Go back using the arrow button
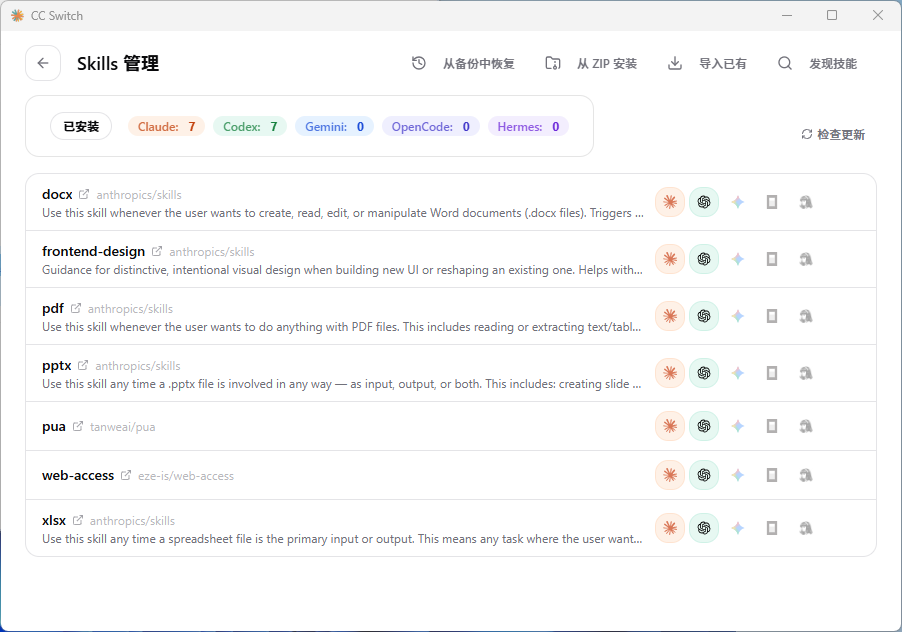The width and height of the screenshot is (902, 632). pos(43,63)
